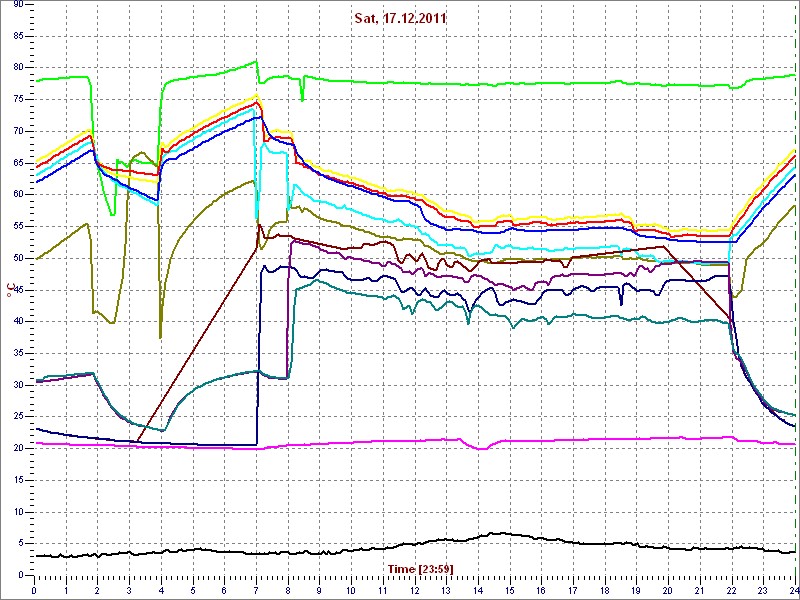Click hour 17 on the horizontal time axis
The image size is (800, 600).
point(573,590)
